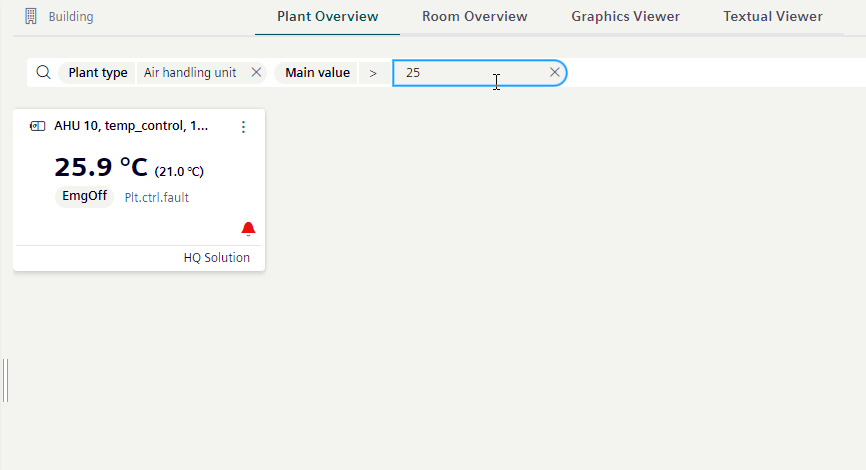Click the search magnifier icon
Viewport: 866px width, 470px height.
click(43, 73)
